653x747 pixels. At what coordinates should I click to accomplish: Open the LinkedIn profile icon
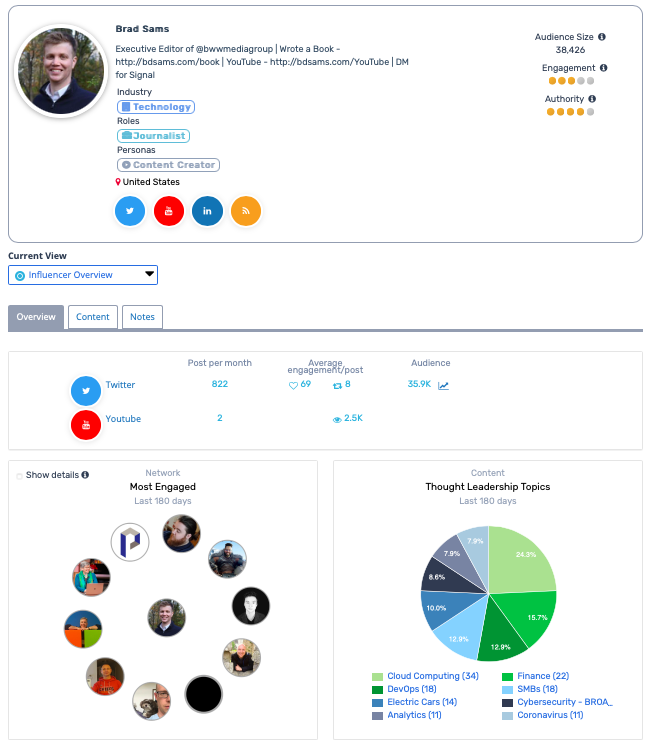click(207, 211)
